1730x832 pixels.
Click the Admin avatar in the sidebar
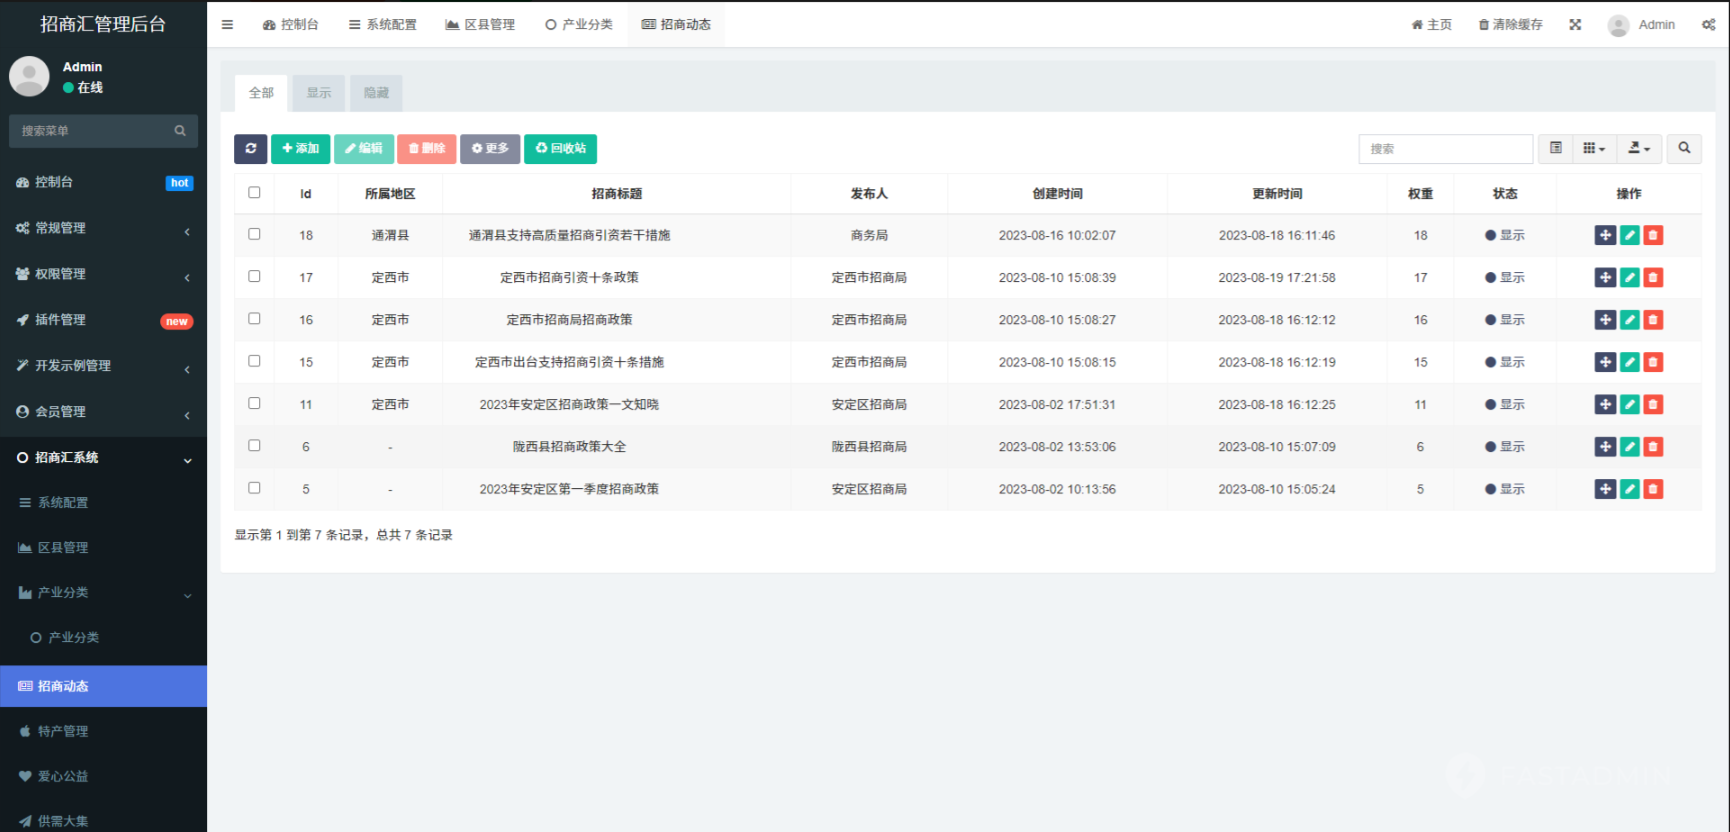(x=29, y=76)
